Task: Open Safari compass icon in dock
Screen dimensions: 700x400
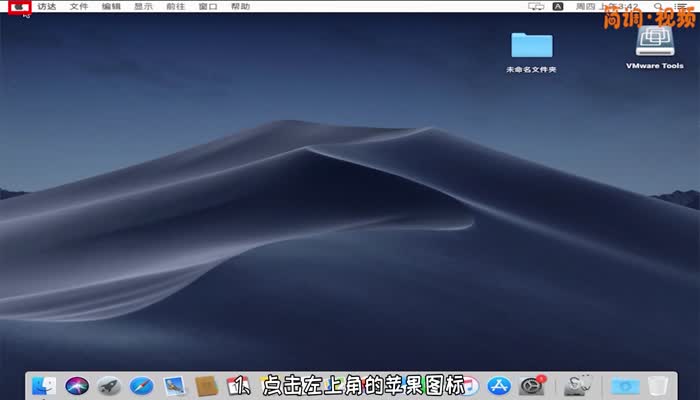Action: 141,386
